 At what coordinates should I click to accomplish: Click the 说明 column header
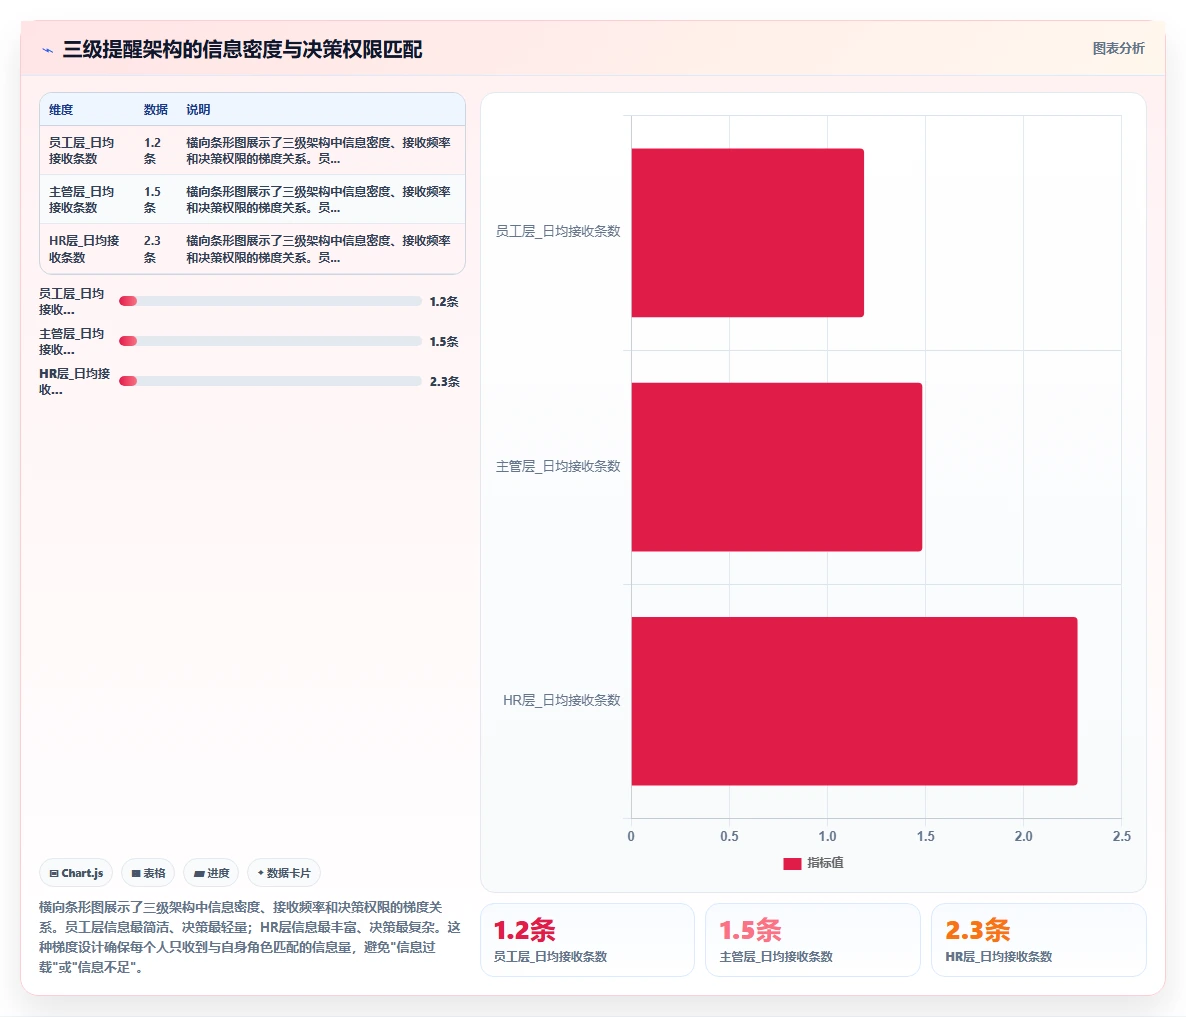tap(198, 110)
